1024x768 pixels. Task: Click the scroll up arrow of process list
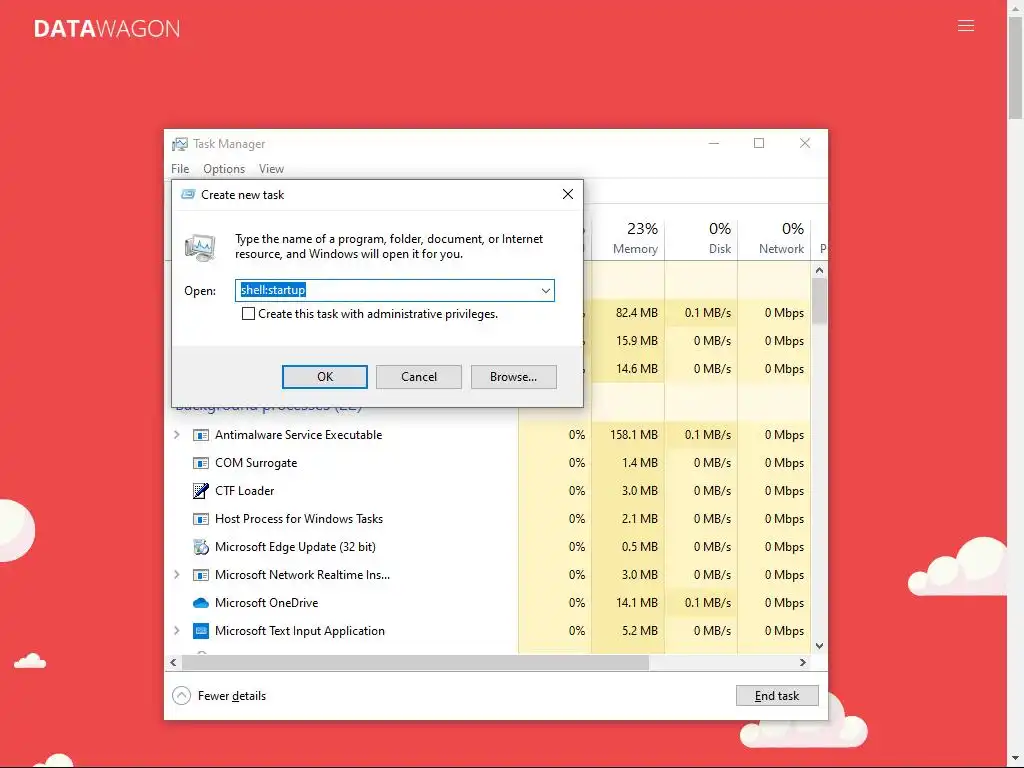pyautogui.click(x=820, y=270)
